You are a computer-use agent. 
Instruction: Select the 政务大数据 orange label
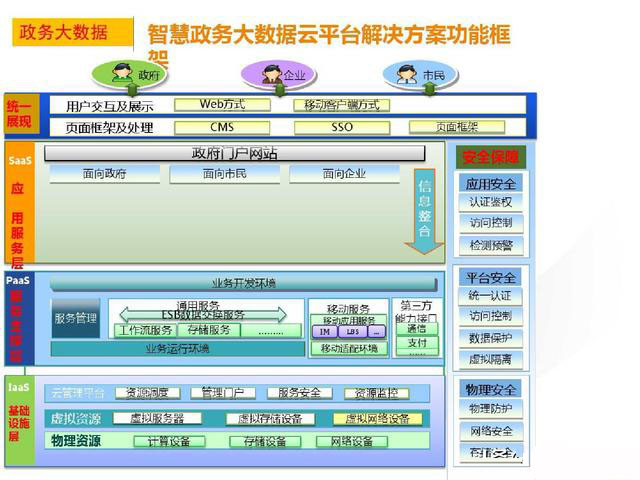pos(64,32)
